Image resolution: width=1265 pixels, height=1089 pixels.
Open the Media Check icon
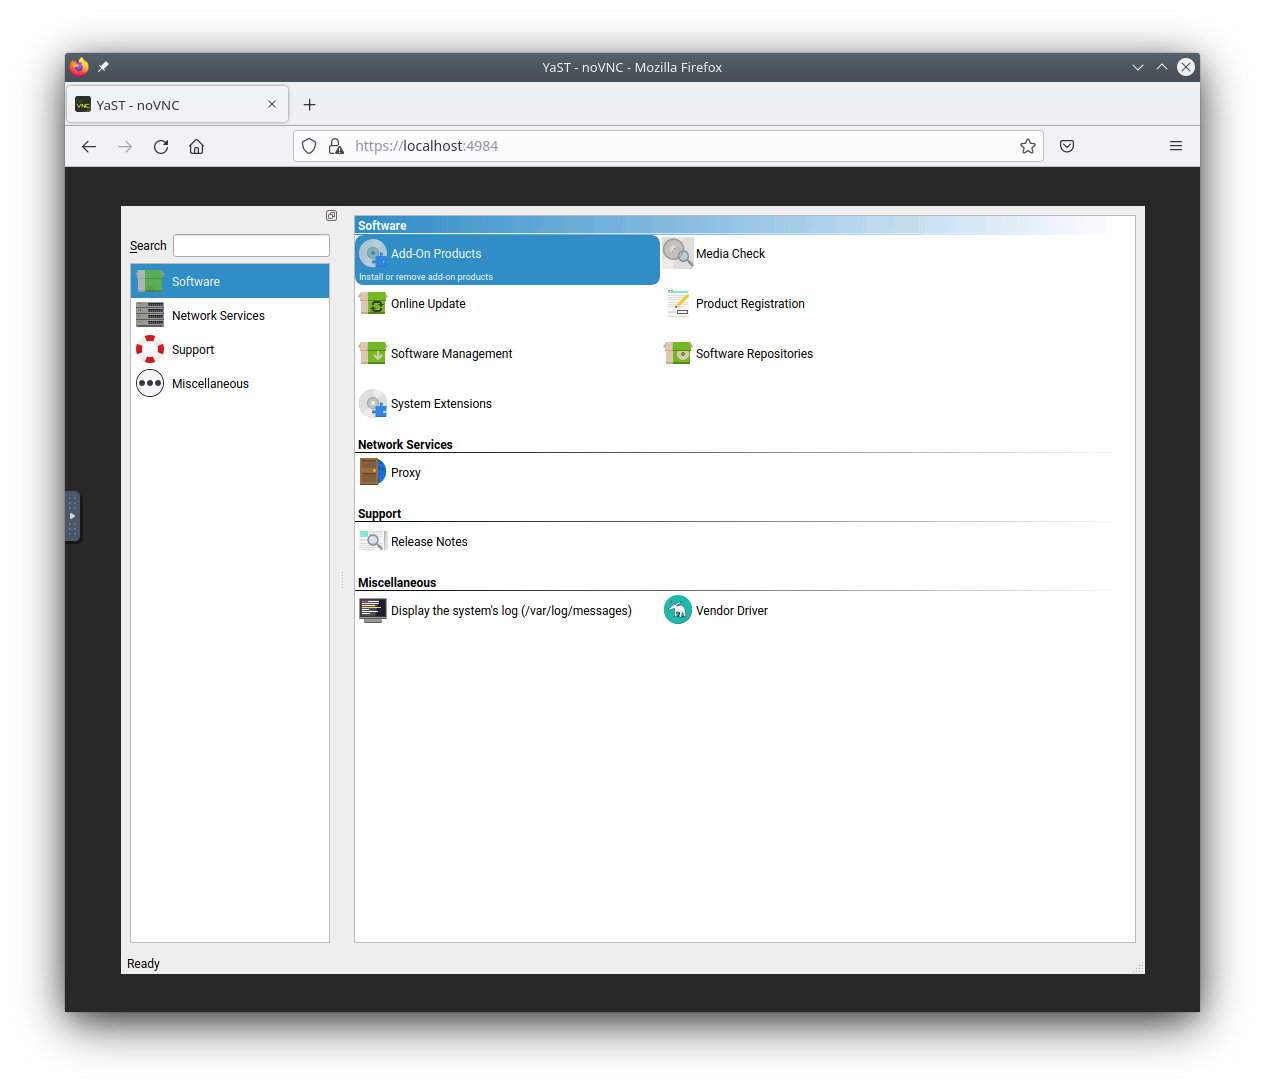point(678,253)
